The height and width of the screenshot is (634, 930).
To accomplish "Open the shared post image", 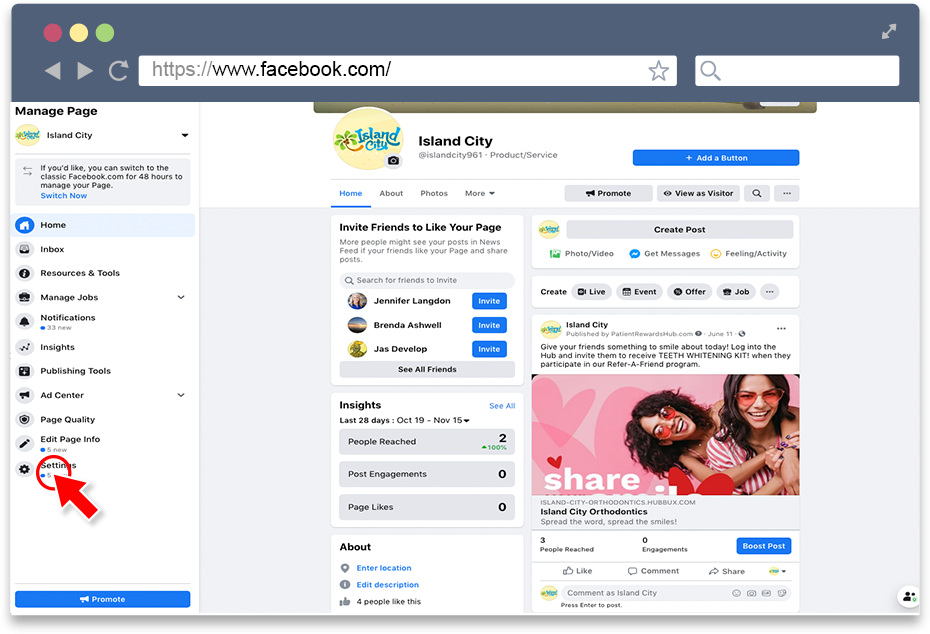I will click(x=665, y=435).
